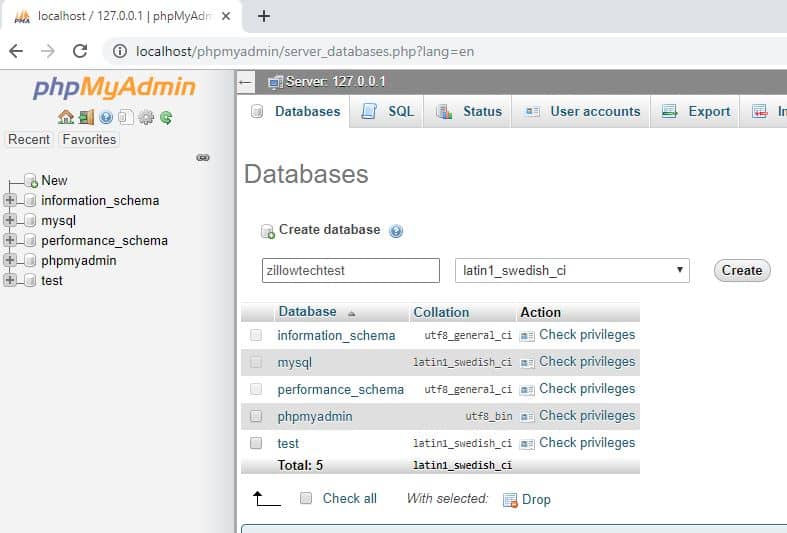Click the collapse navigation arrow beside Server
This screenshot has height=533, width=787.
tap(245, 82)
